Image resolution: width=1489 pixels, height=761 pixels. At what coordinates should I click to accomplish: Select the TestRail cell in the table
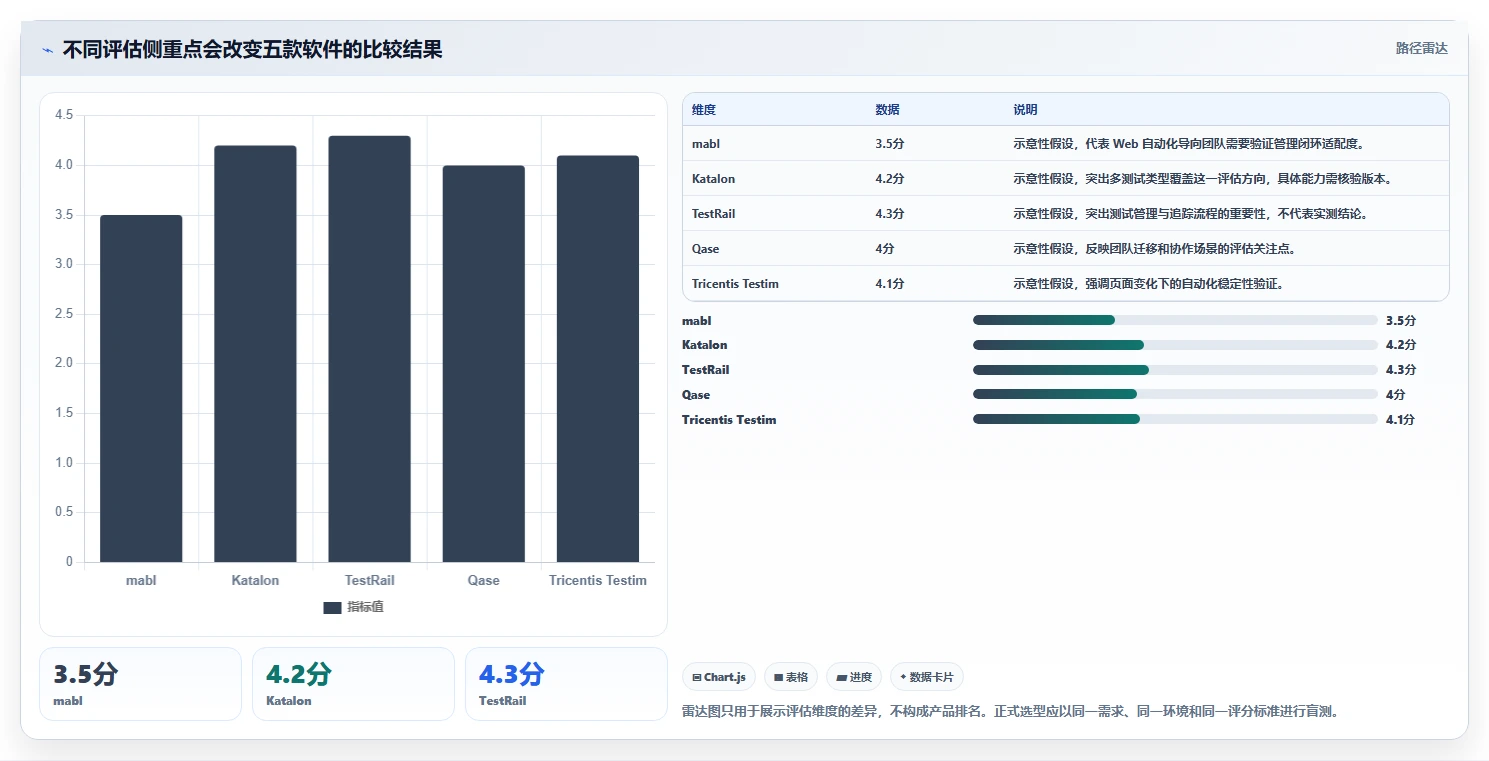[713, 214]
